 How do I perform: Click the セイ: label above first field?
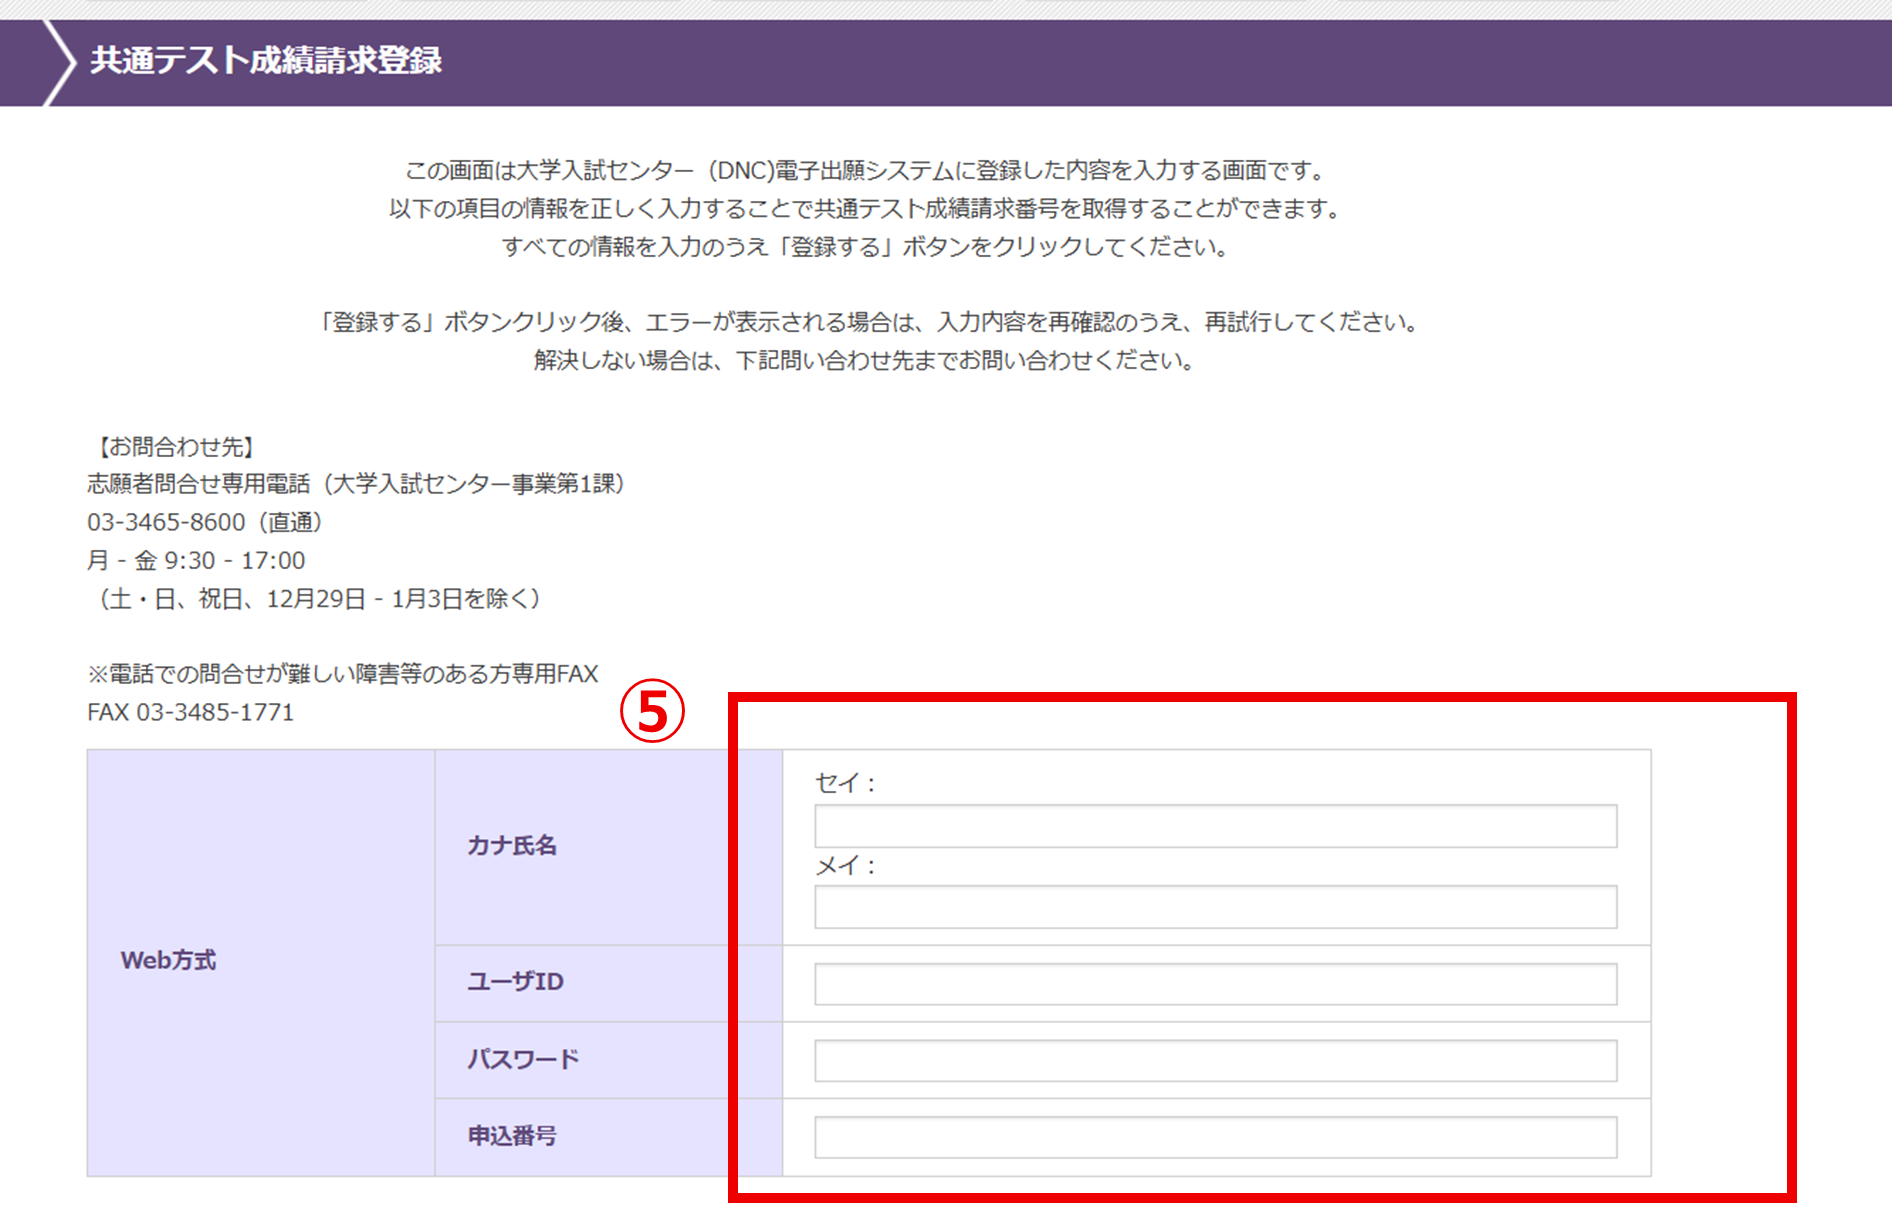845,784
